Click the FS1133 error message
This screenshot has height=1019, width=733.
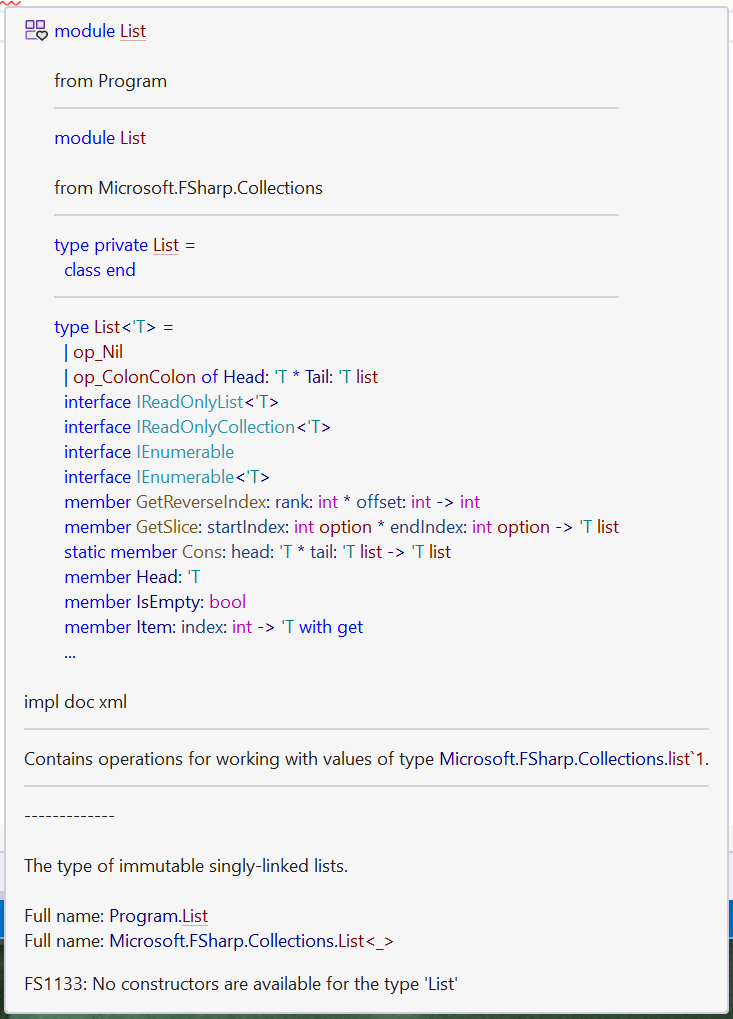tap(241, 985)
